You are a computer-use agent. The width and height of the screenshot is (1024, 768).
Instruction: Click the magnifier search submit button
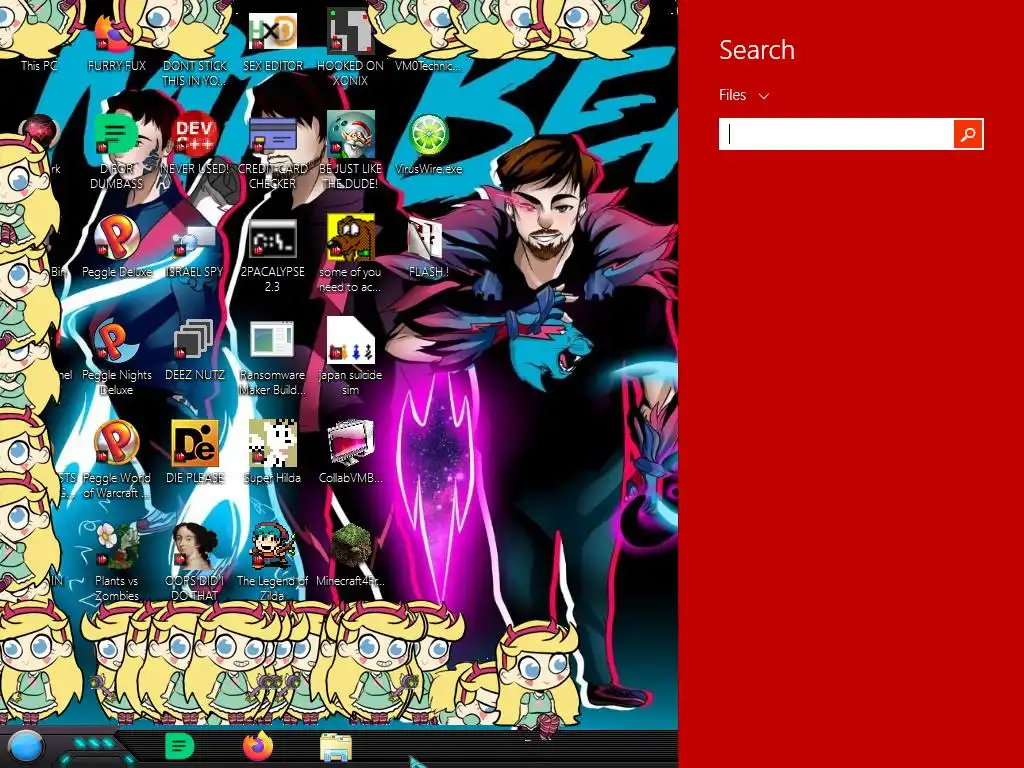pyautogui.click(x=968, y=134)
